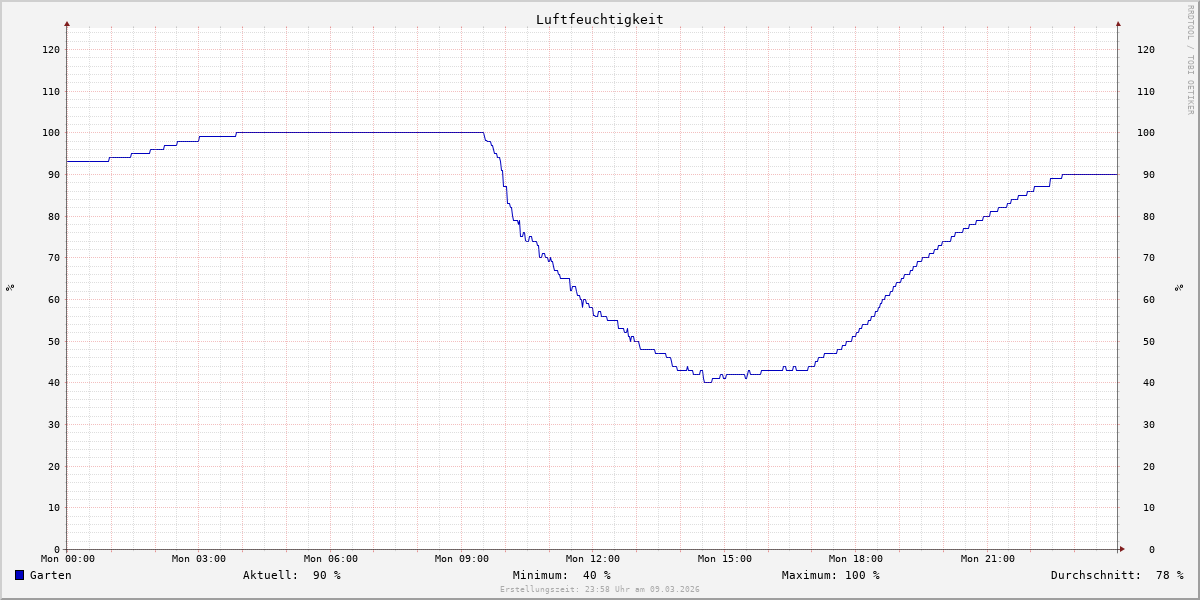Click the Garten legend label

click(50, 575)
